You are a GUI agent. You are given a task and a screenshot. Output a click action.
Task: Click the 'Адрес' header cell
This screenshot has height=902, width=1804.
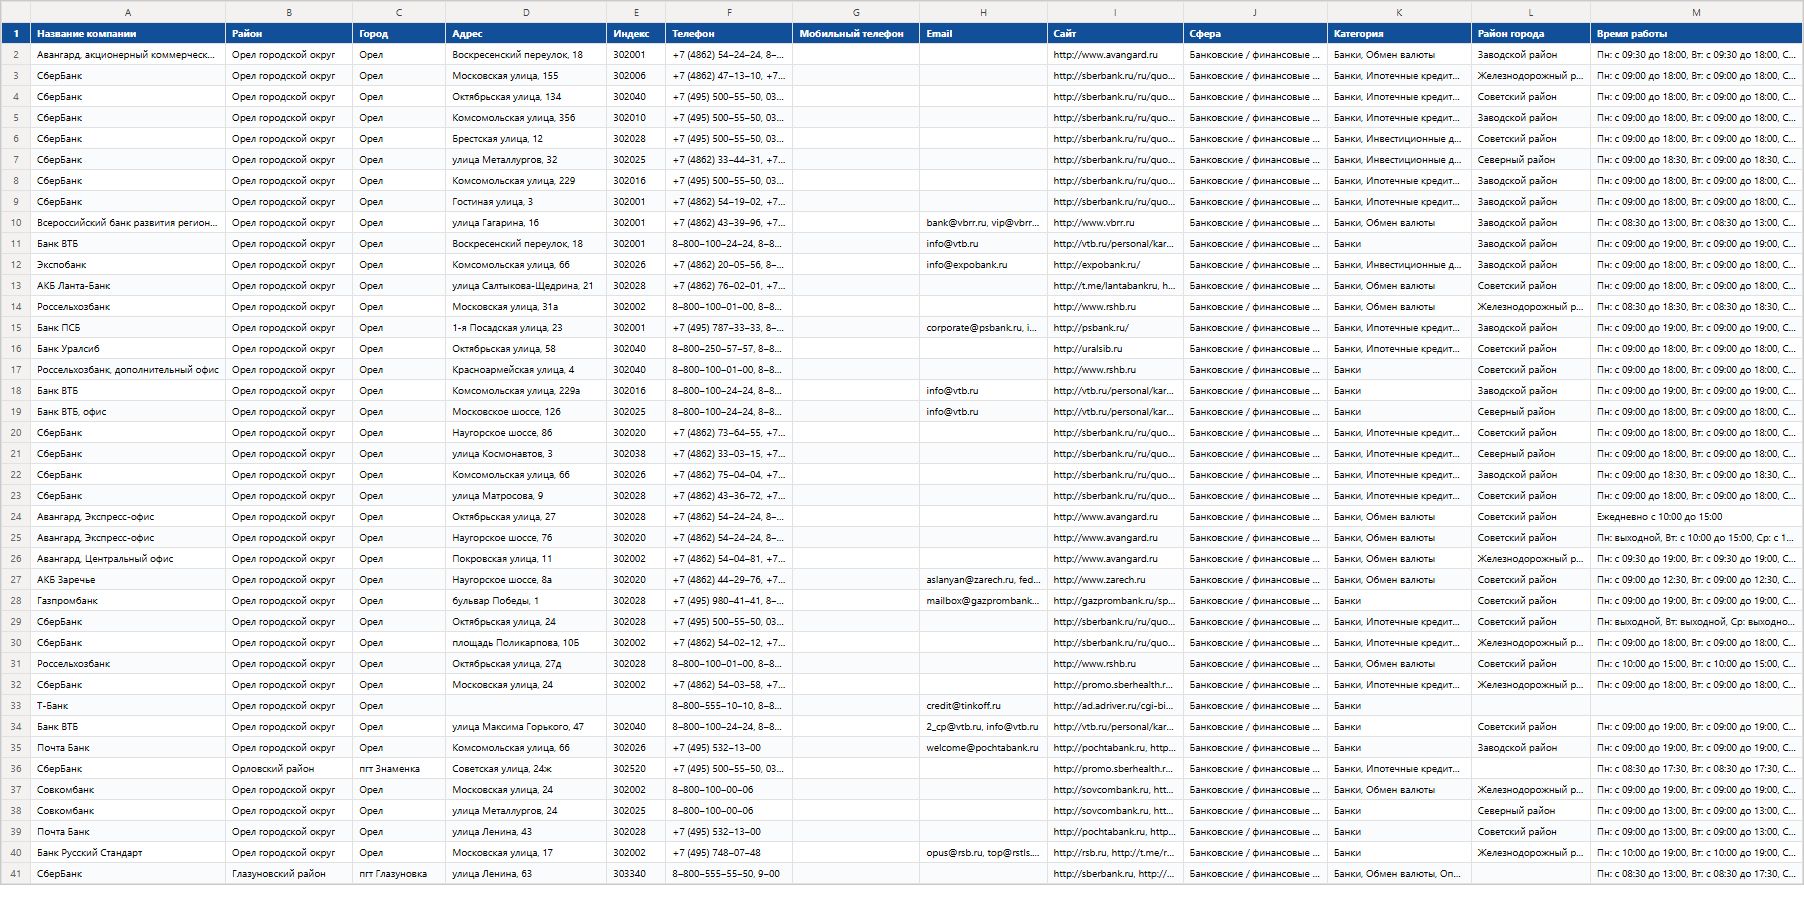526,34
